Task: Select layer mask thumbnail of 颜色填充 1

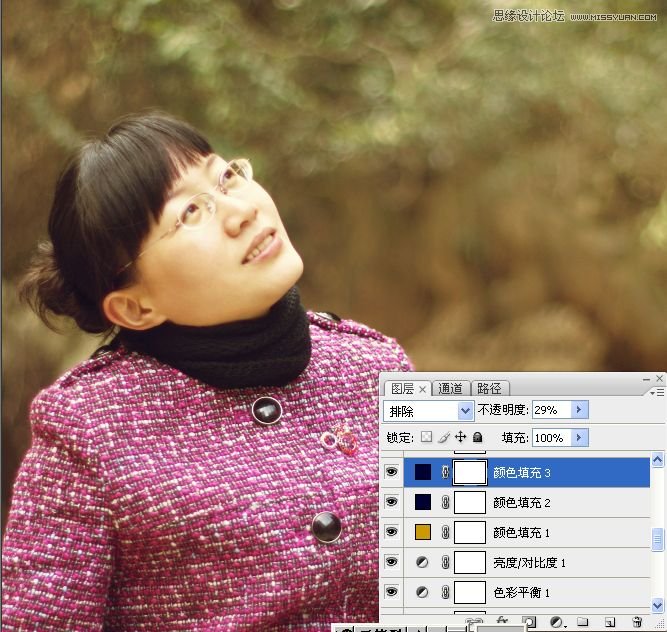Action: pos(470,532)
